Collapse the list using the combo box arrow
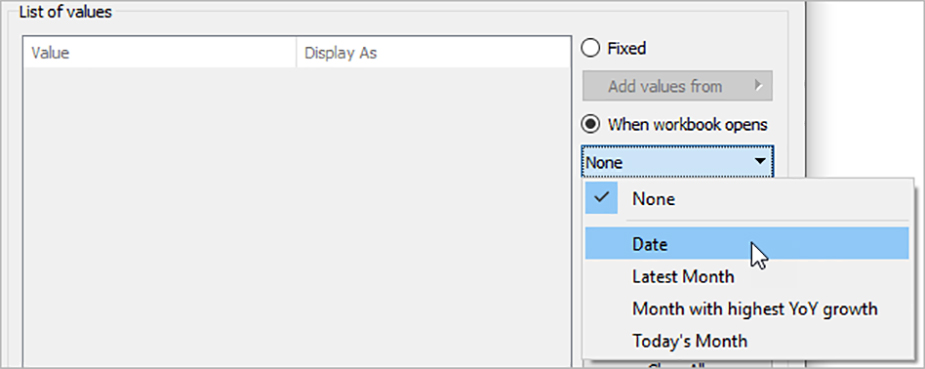Viewport: 925px width, 369px height. tap(760, 161)
